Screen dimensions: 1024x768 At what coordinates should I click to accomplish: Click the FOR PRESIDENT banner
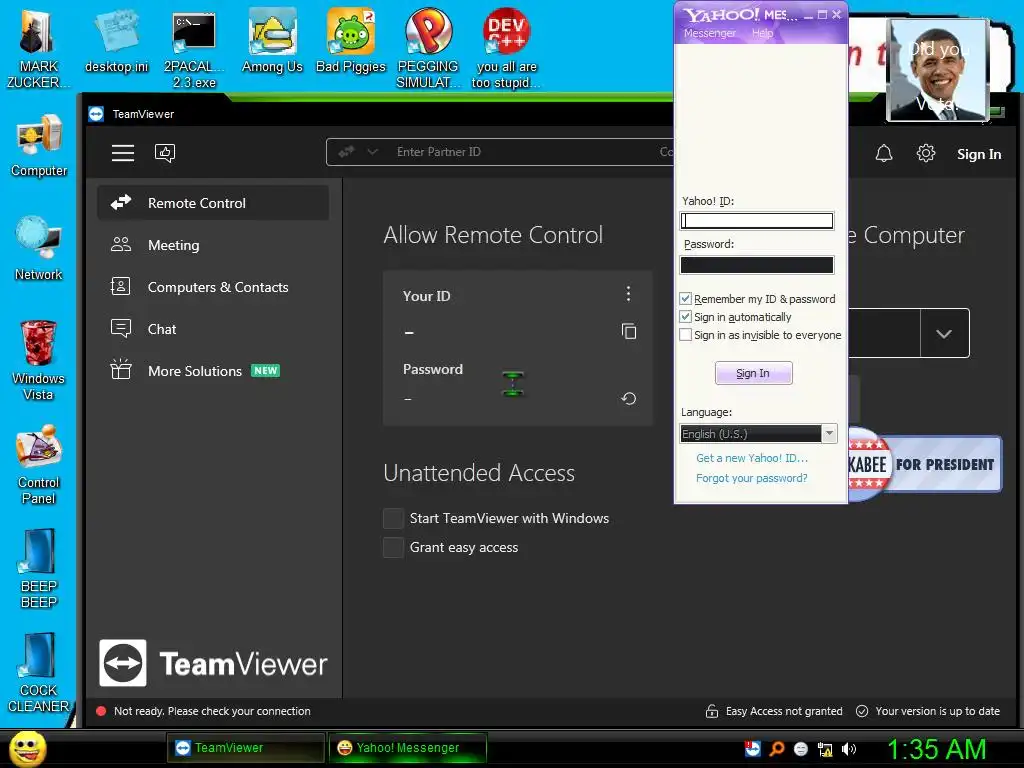tap(925, 464)
